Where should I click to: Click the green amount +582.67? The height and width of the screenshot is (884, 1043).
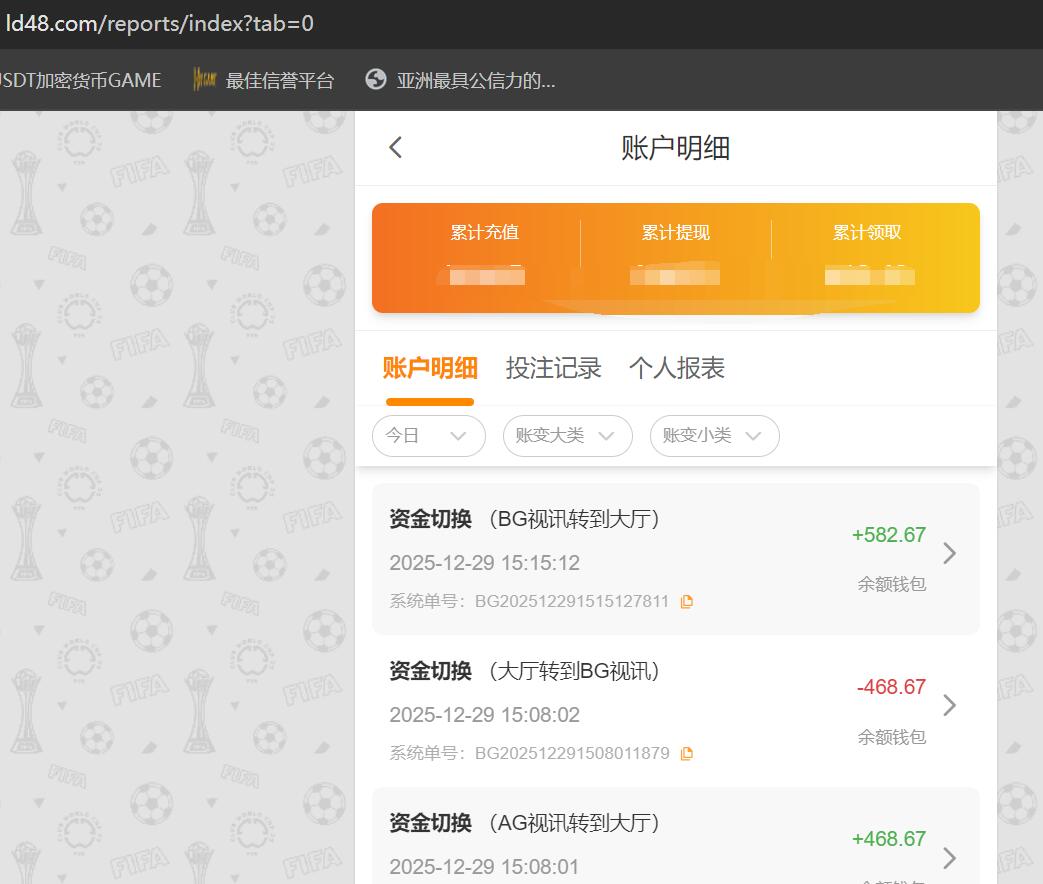(x=888, y=534)
